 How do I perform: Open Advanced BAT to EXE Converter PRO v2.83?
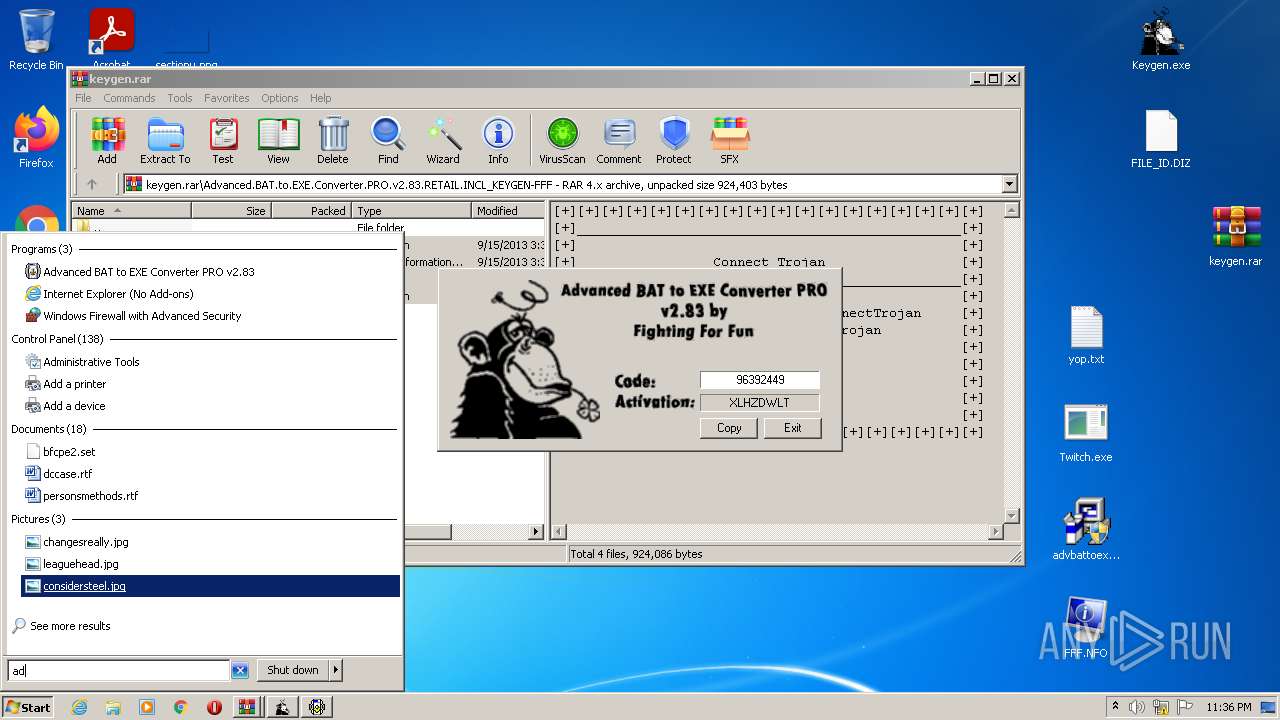point(148,272)
